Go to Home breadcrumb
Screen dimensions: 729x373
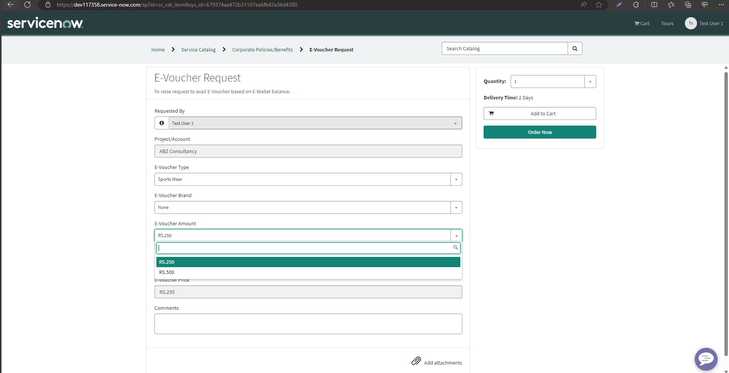click(x=158, y=50)
